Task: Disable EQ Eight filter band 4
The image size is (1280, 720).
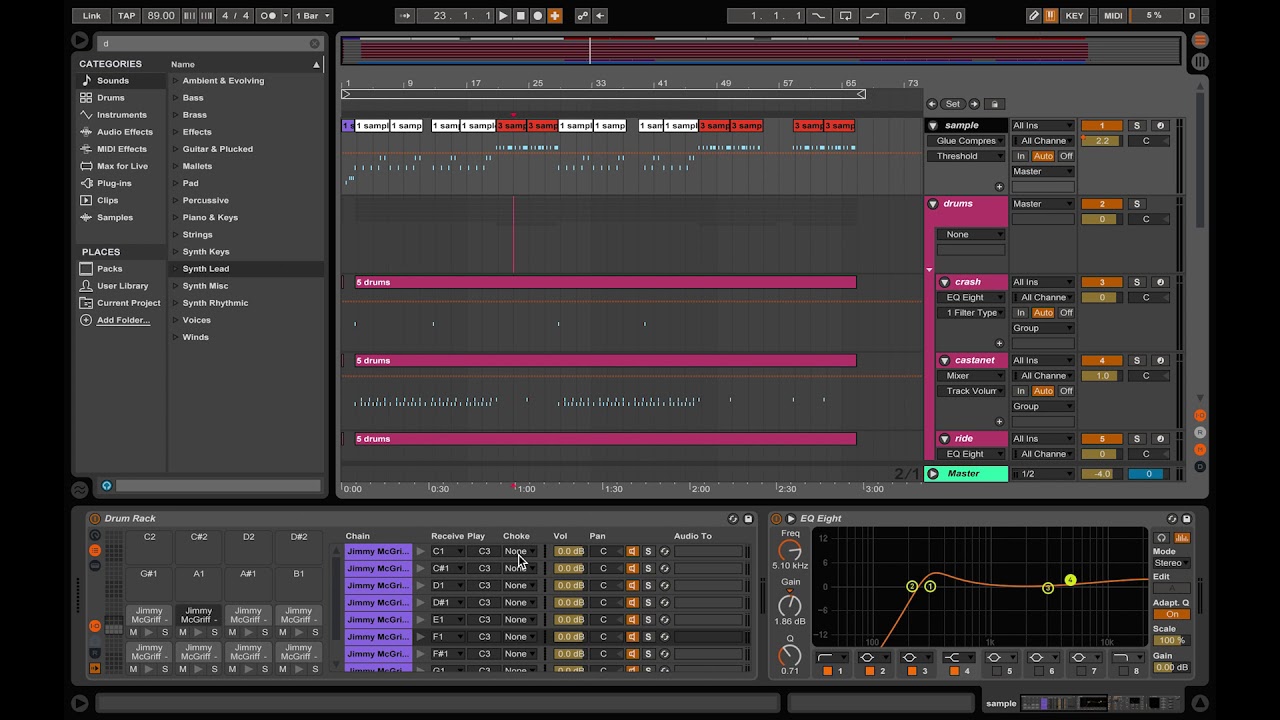Action: pos(954,671)
